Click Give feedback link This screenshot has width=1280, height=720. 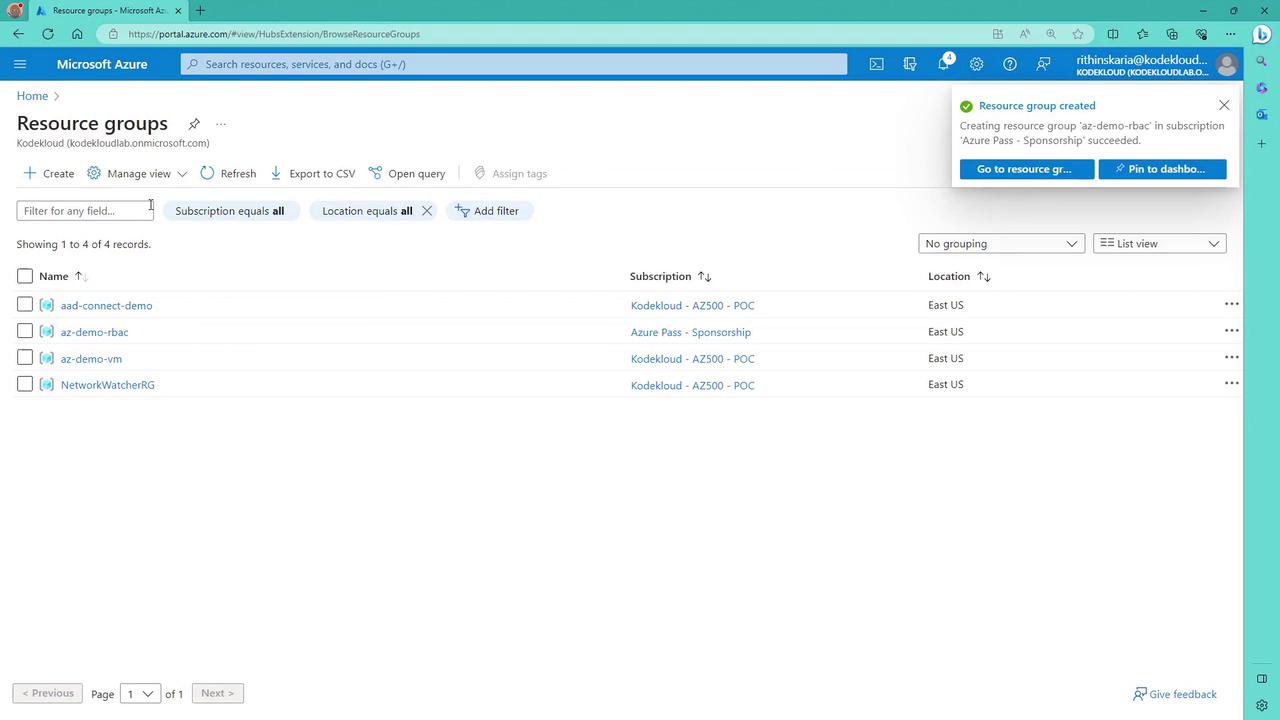click(1175, 694)
